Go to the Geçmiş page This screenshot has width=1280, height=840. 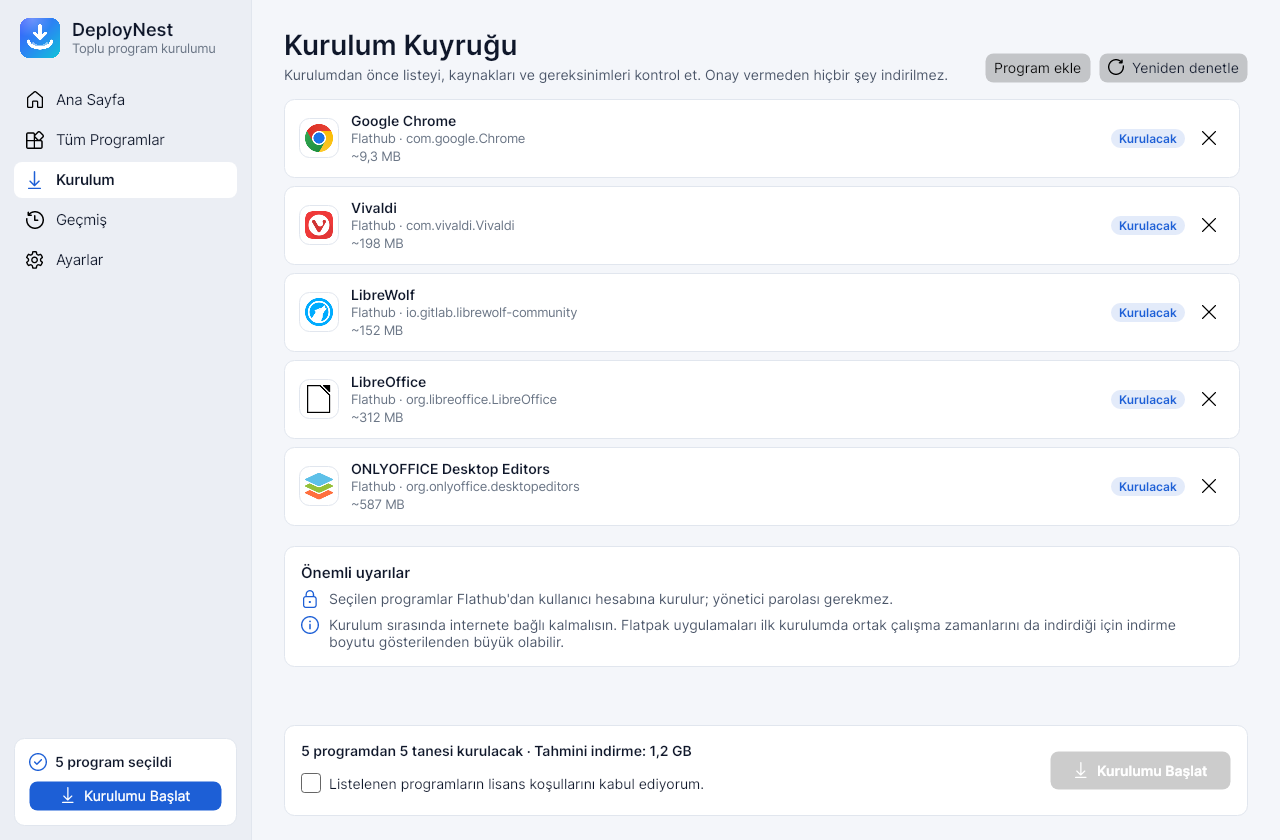pos(125,220)
